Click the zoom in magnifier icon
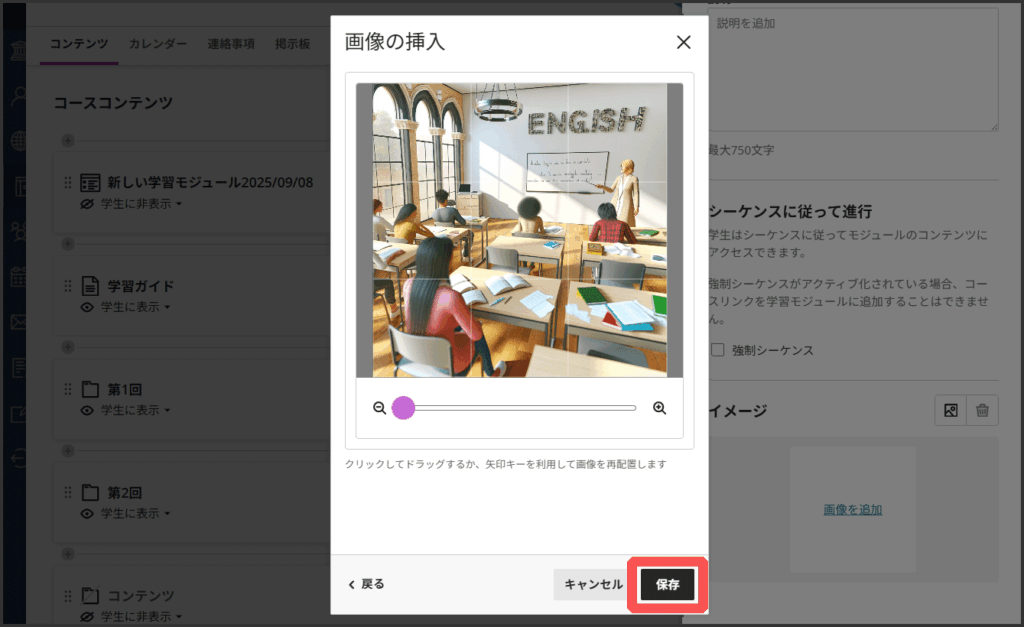The image size is (1024, 627). point(659,408)
